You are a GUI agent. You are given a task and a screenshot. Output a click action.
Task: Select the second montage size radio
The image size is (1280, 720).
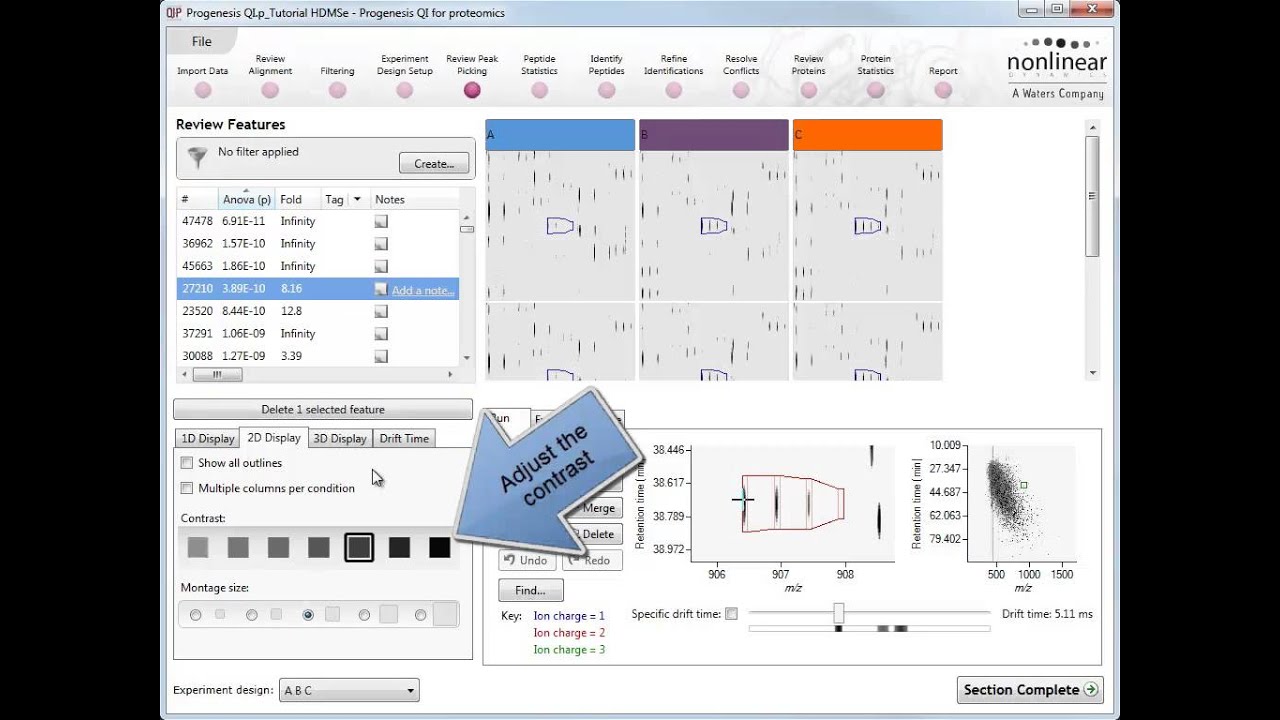[x=252, y=615]
